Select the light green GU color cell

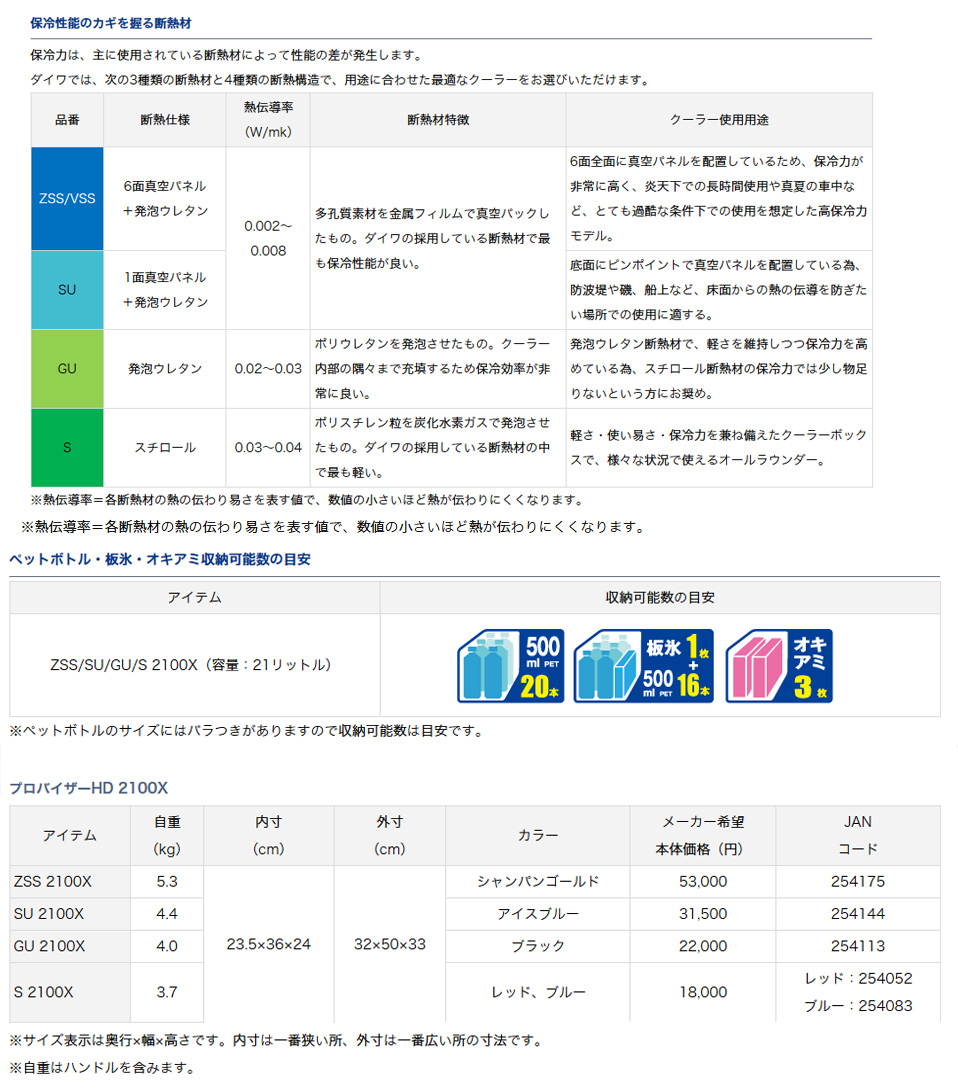67,368
